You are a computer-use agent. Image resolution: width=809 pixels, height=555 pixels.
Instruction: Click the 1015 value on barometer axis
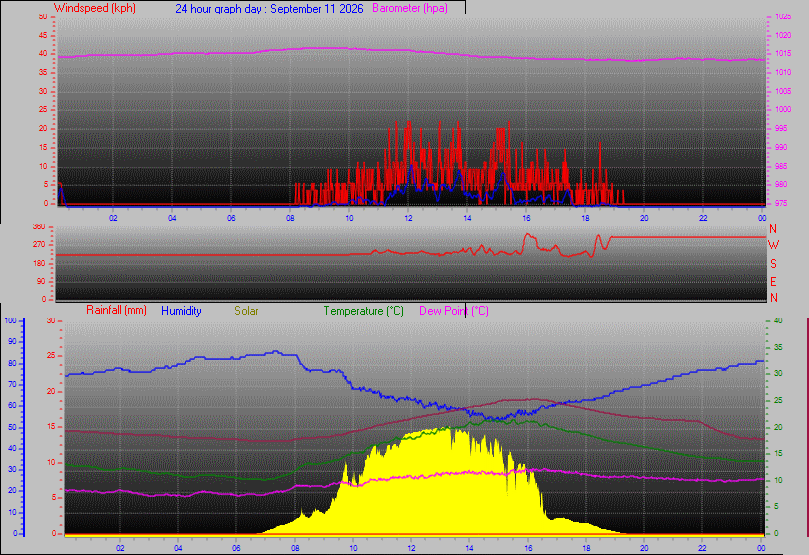click(783, 54)
